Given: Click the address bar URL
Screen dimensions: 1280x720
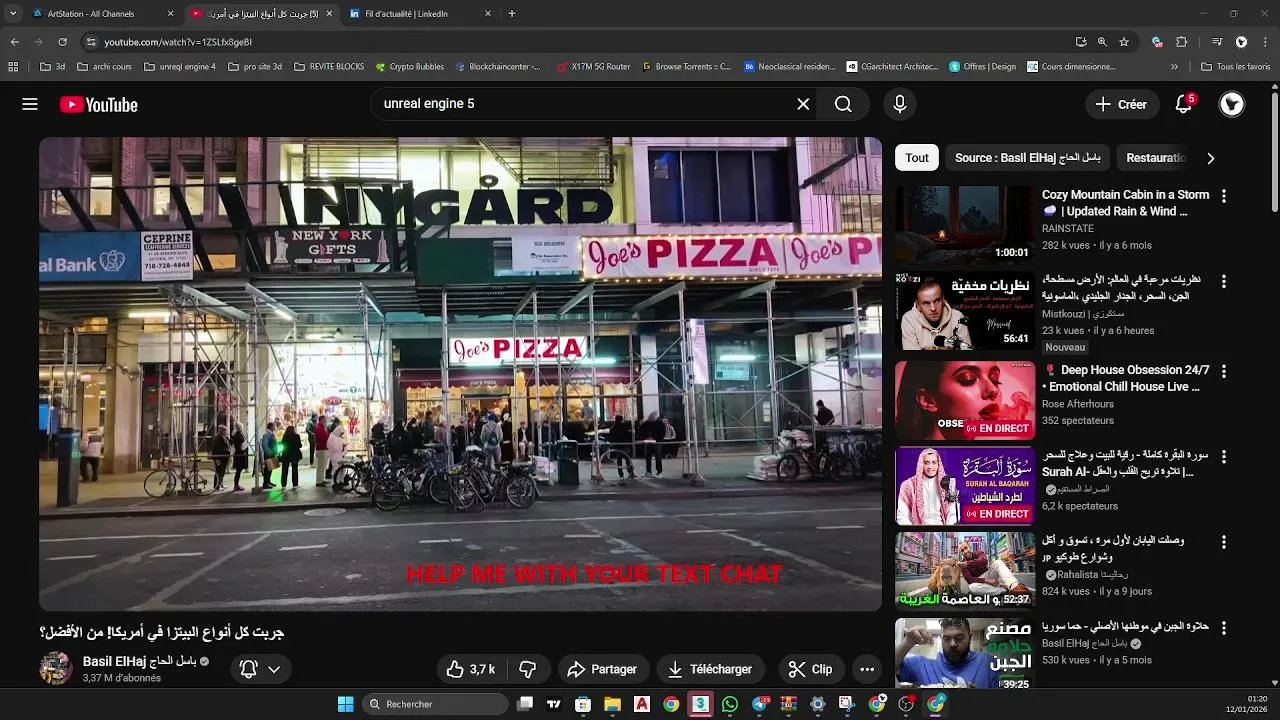Looking at the screenshot, I should (x=178, y=42).
